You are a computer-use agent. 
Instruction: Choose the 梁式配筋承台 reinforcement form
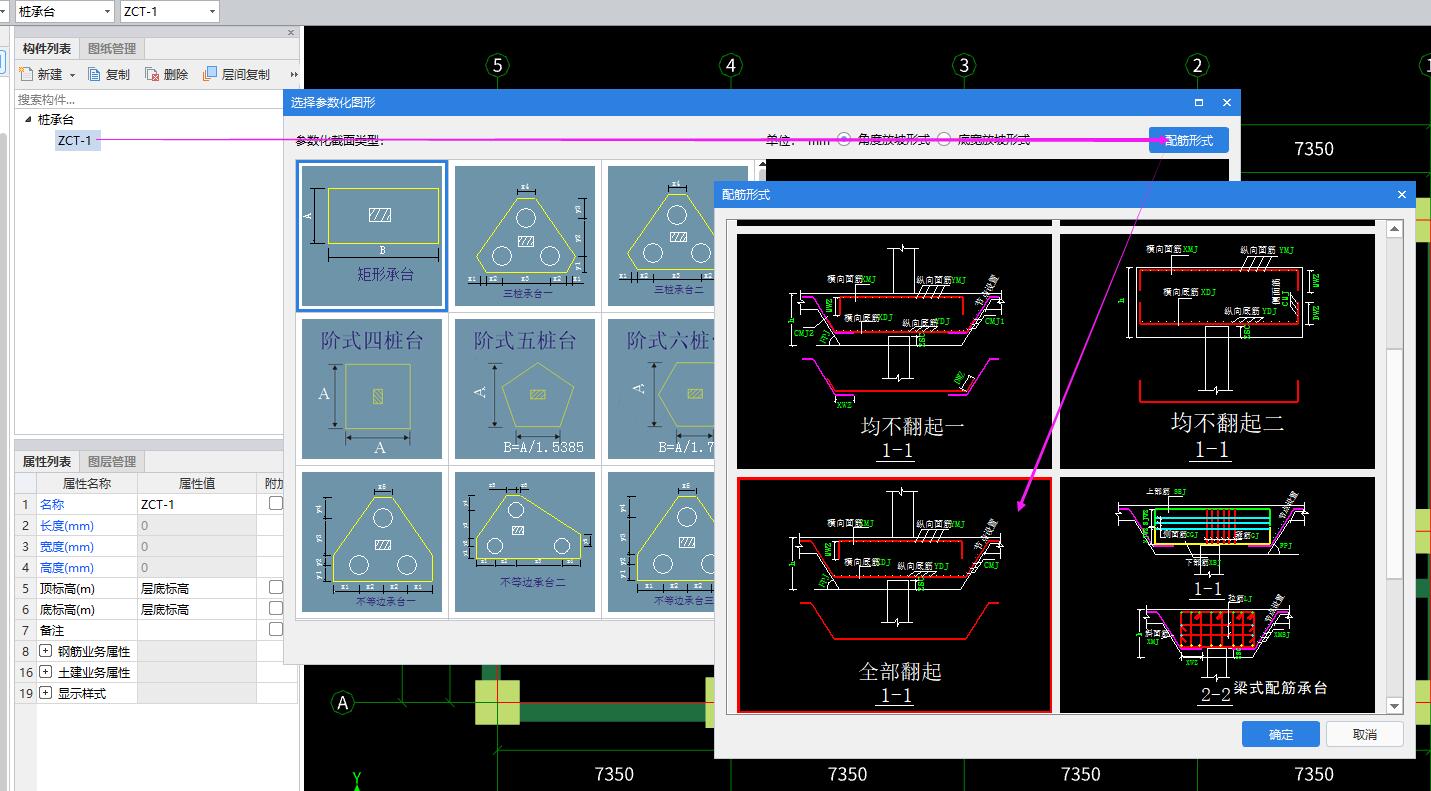[x=1218, y=595]
